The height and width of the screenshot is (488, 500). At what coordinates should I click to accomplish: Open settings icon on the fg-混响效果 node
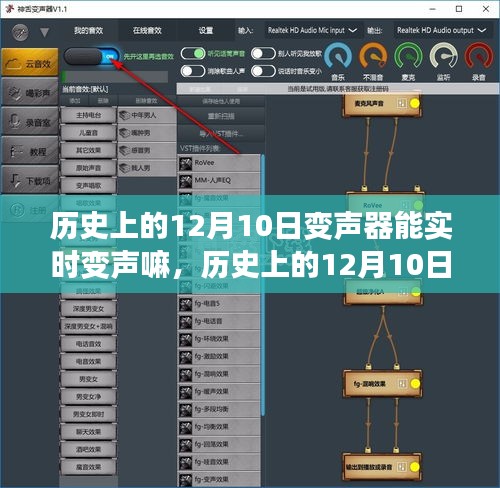402,384
